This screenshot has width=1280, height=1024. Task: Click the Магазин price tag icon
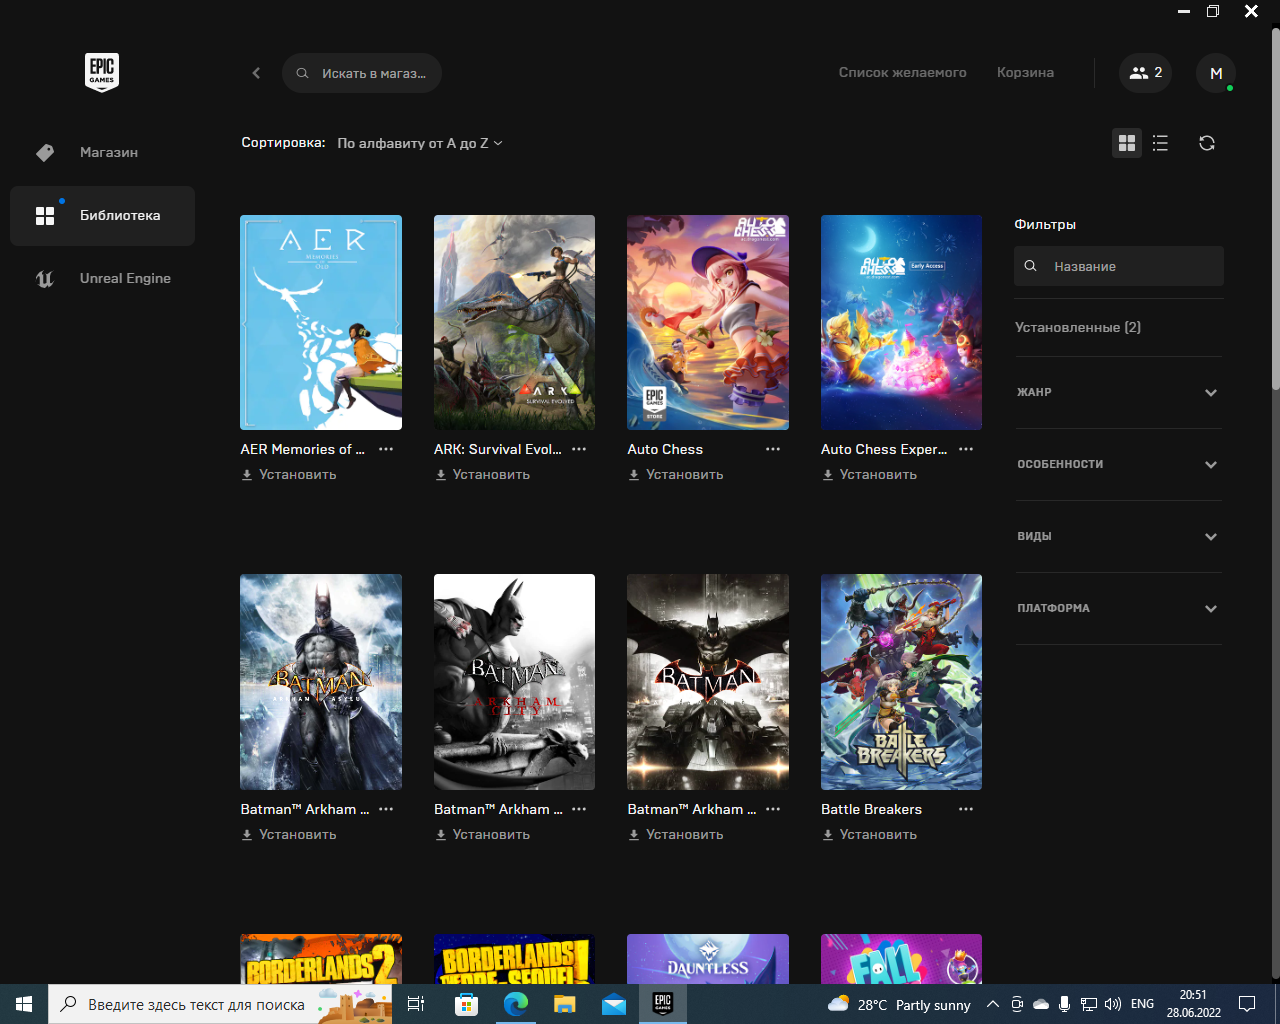point(45,152)
